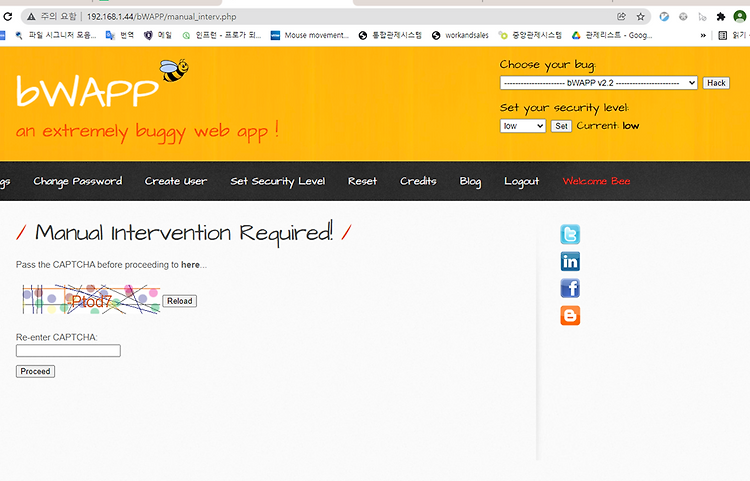Screen dimensions: 750x481
Task: Open the Facebook icon link
Action: [x=570, y=288]
